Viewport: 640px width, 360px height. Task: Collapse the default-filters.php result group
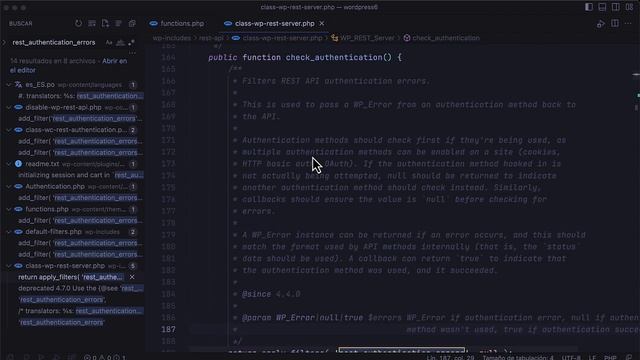click(9, 232)
